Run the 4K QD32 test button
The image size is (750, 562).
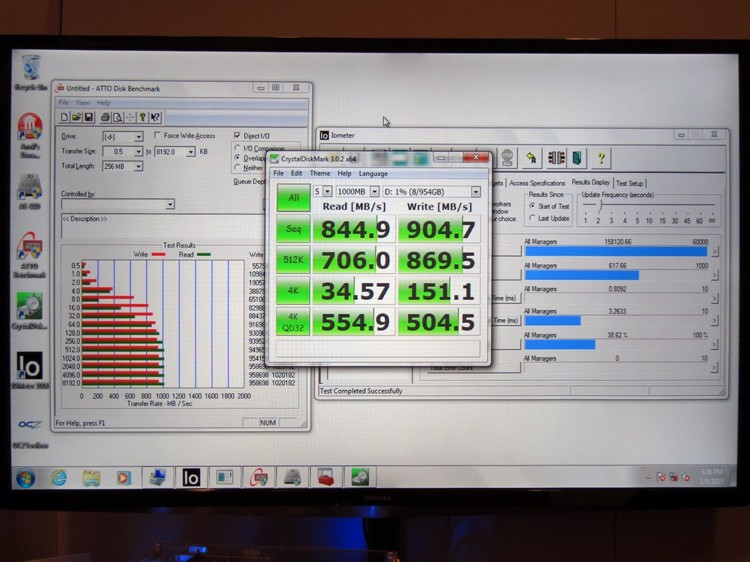pyautogui.click(x=294, y=321)
